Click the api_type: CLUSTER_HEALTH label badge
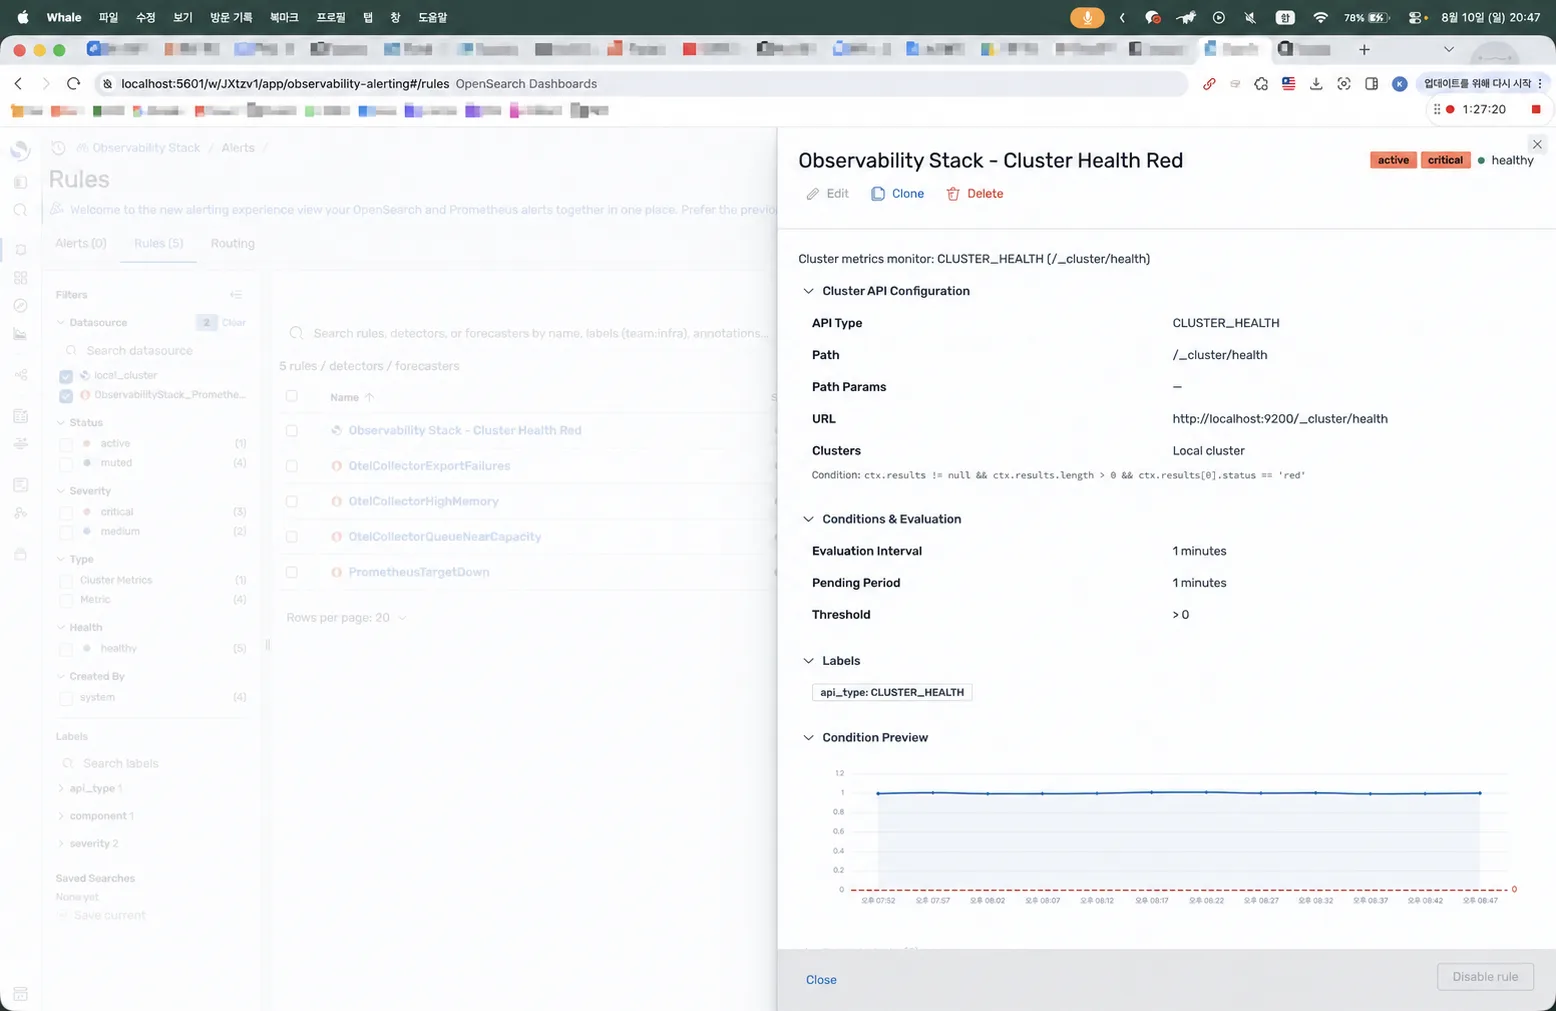The height and width of the screenshot is (1011, 1556). click(892, 693)
